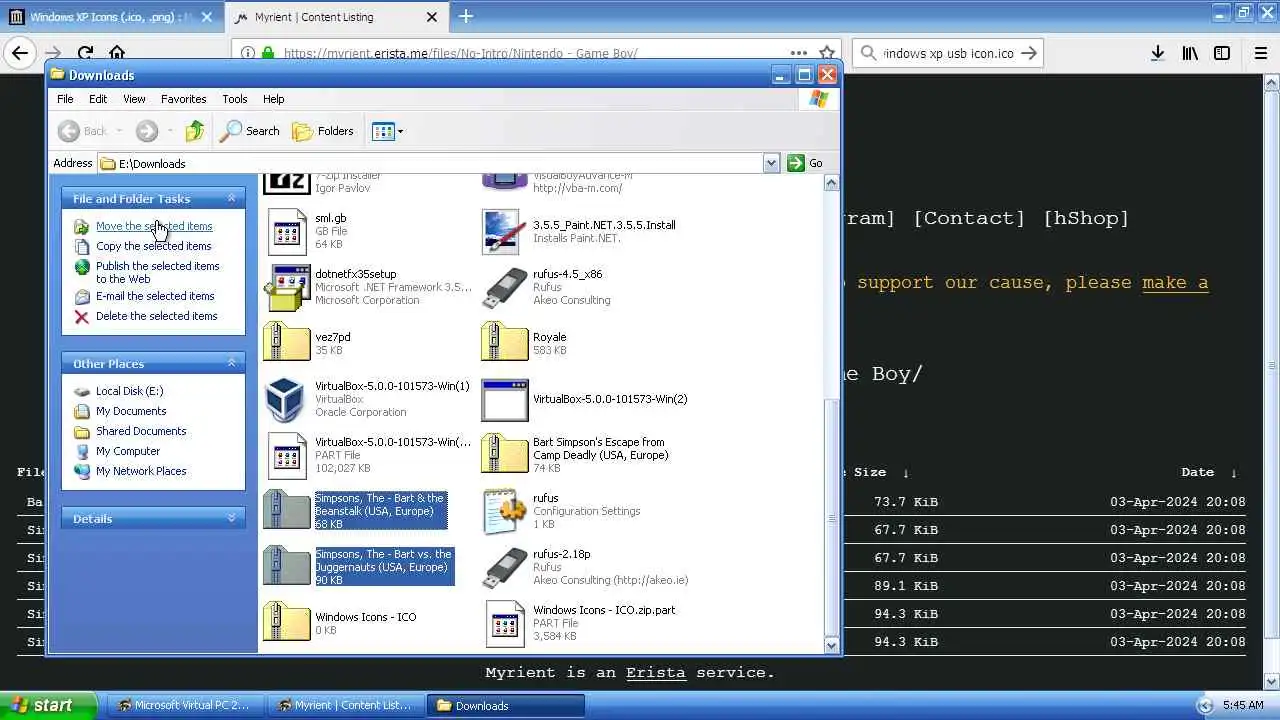Select the Windows Icons - ICO.zip.part icon
1280x720 pixels.
click(x=505, y=624)
